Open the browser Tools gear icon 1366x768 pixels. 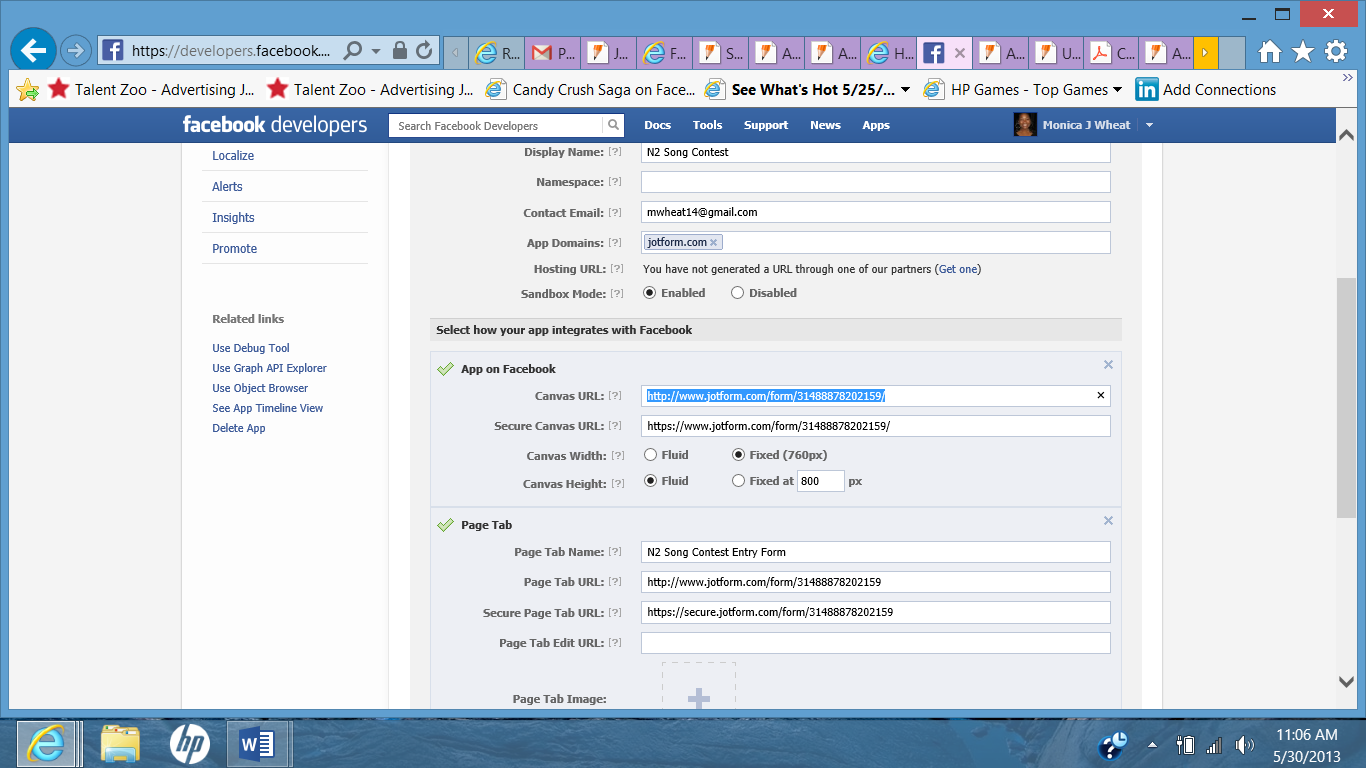tap(1335, 51)
